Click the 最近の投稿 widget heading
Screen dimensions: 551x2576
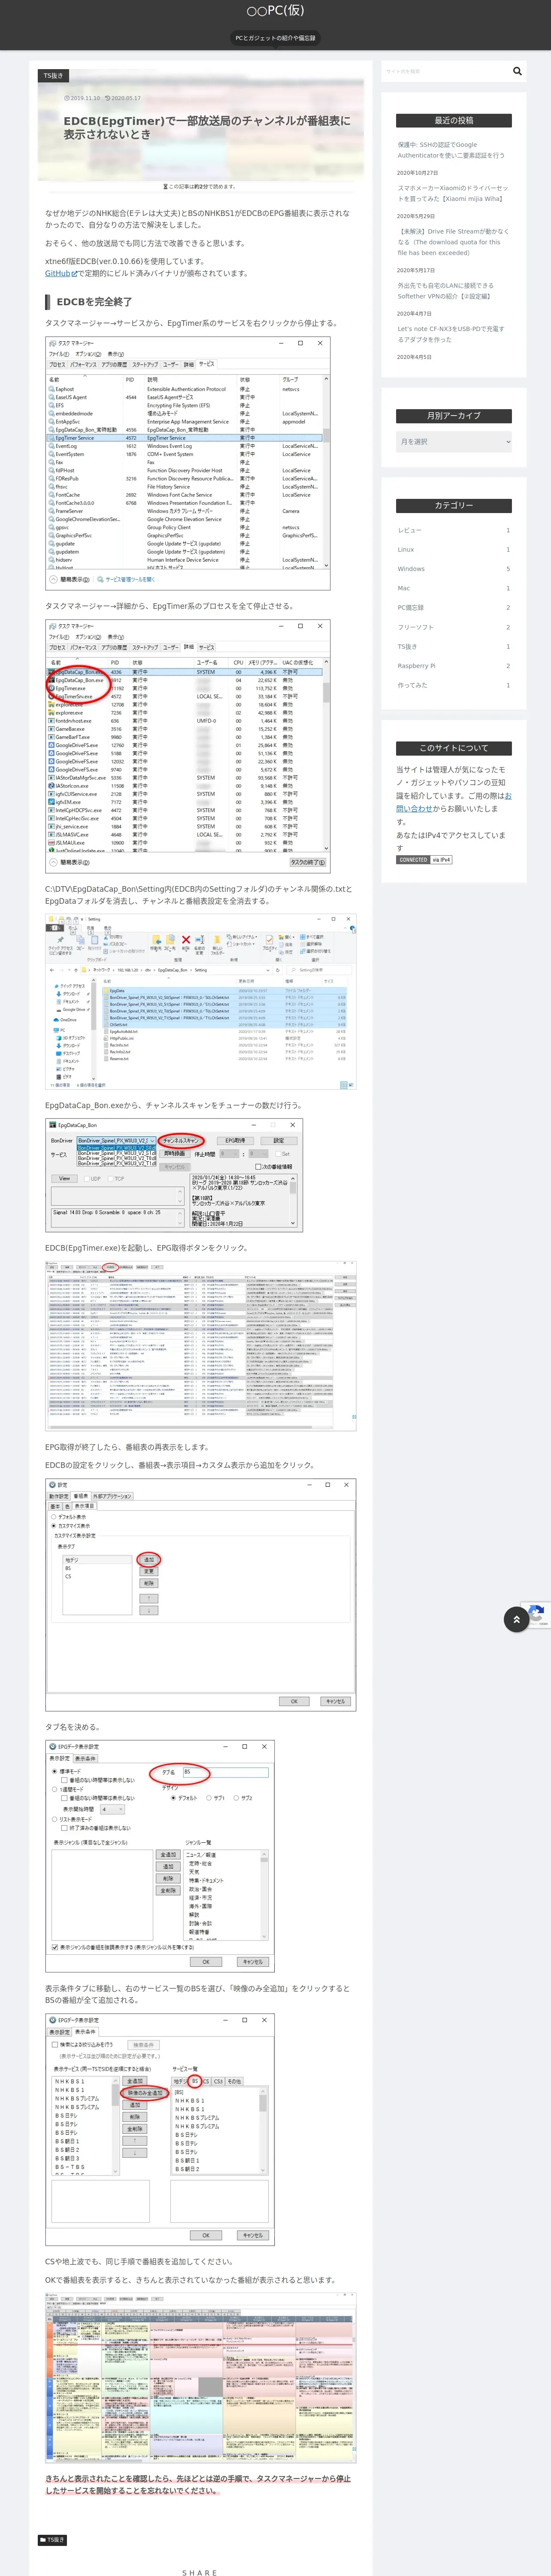click(454, 120)
